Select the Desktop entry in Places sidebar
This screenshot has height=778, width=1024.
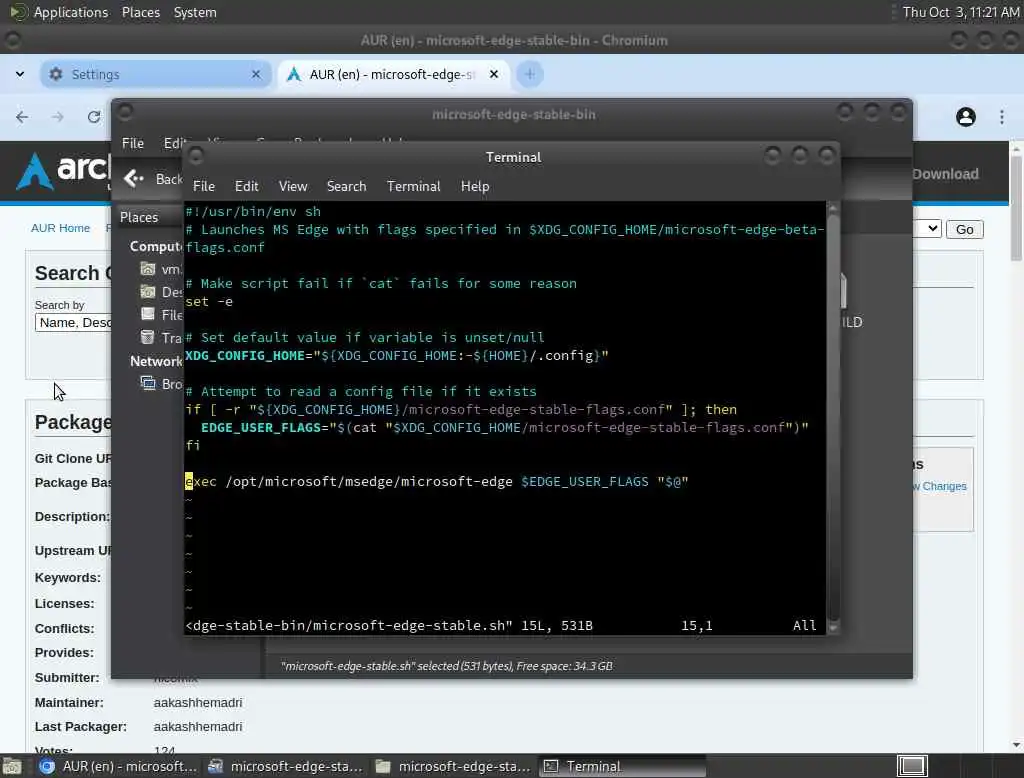point(160,292)
